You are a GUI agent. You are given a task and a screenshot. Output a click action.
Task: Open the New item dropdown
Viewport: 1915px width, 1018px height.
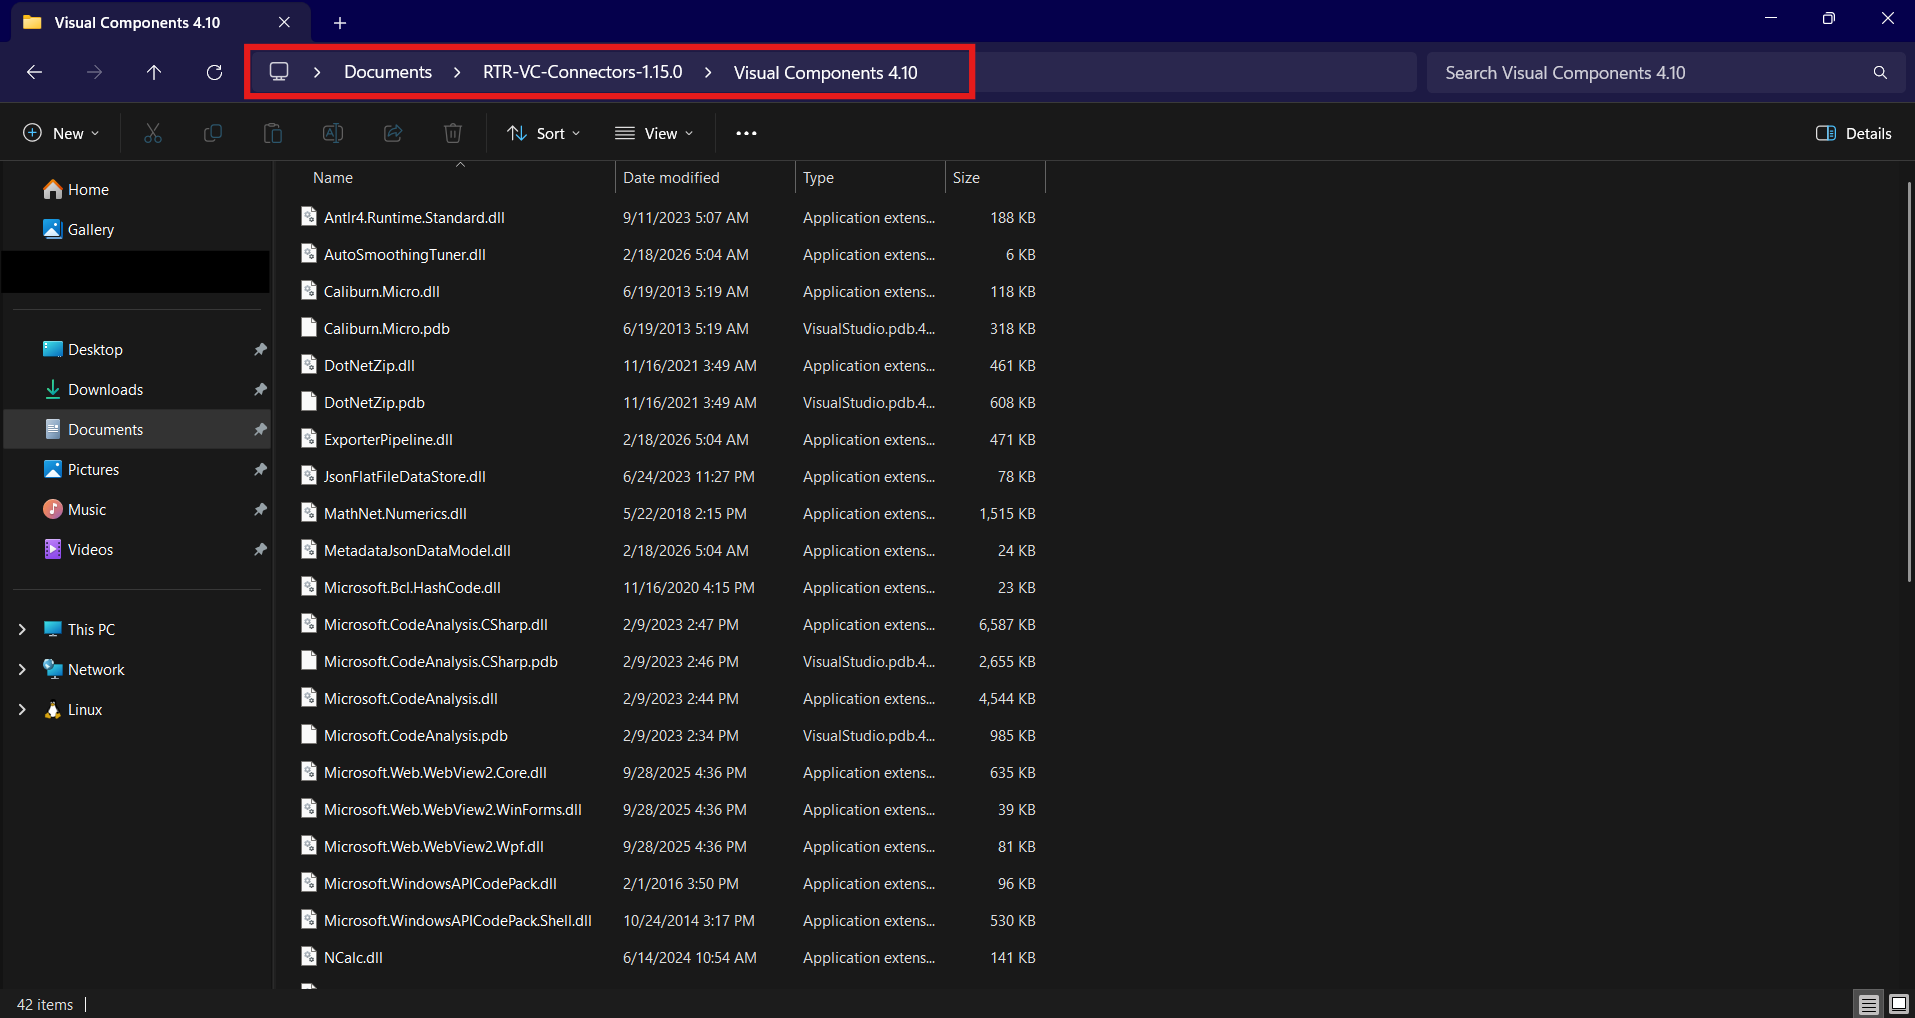(x=61, y=133)
